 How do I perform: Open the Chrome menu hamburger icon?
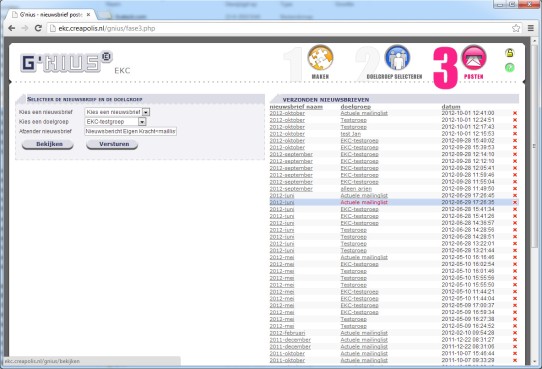[531, 28]
